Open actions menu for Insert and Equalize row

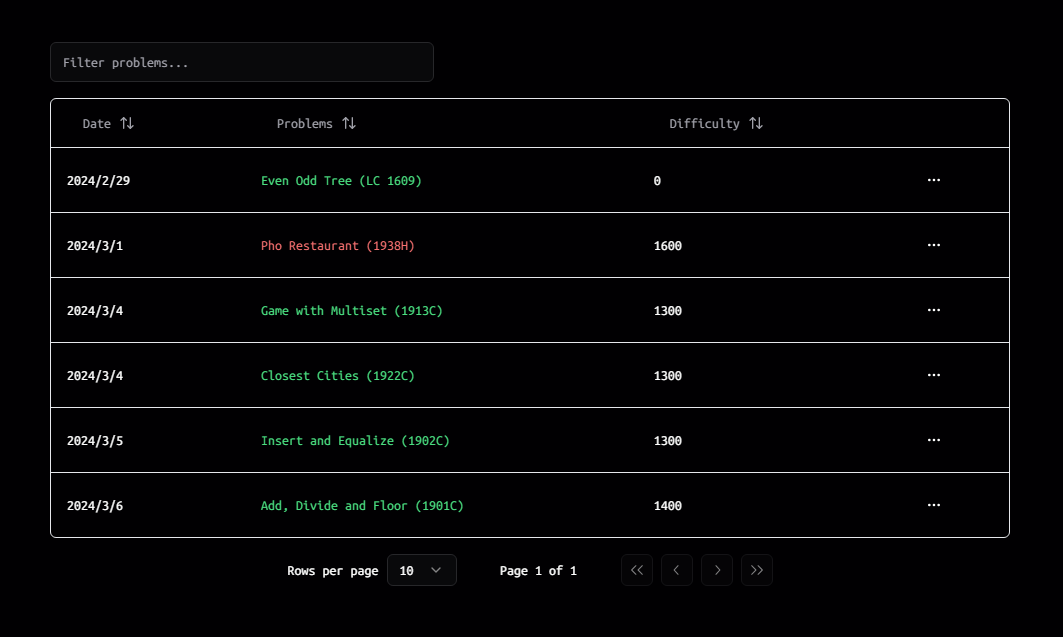pyautogui.click(x=933, y=440)
